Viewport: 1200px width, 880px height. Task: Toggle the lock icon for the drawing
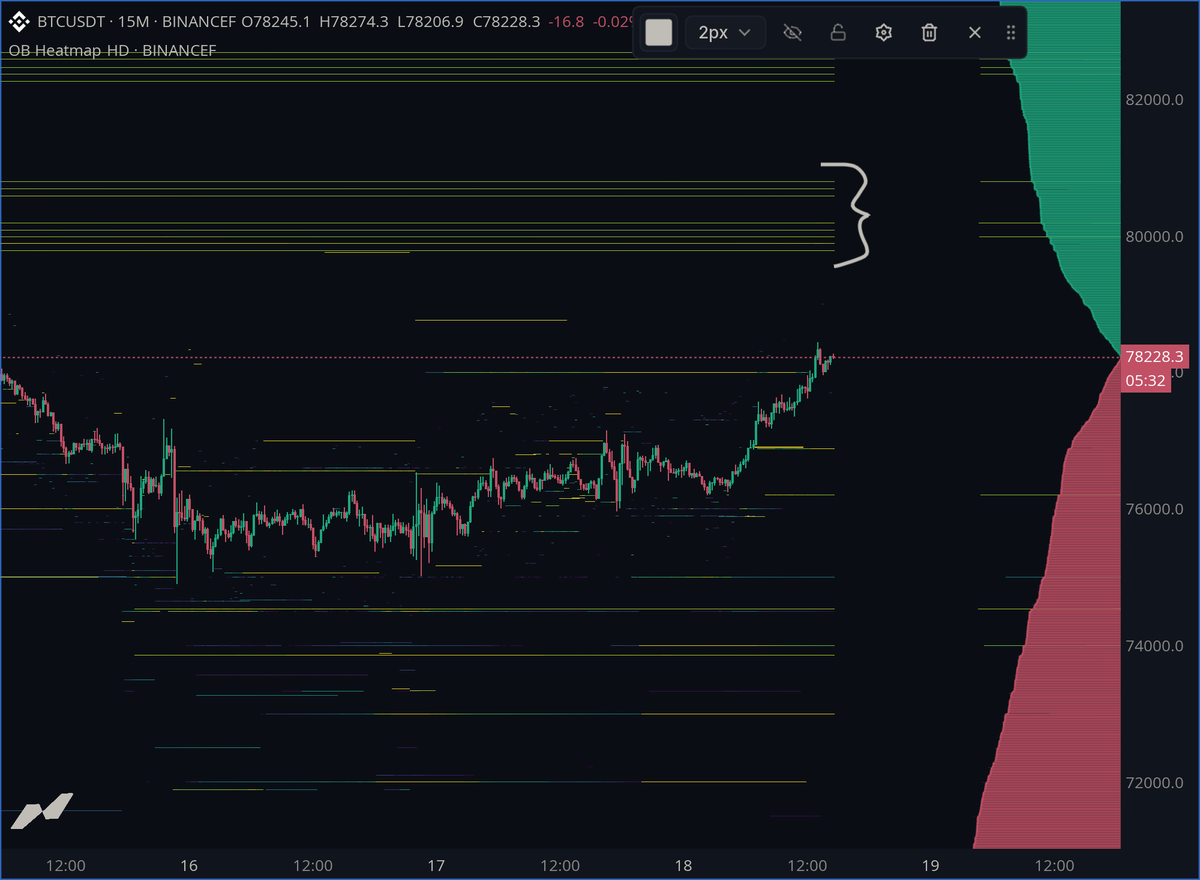pos(838,33)
